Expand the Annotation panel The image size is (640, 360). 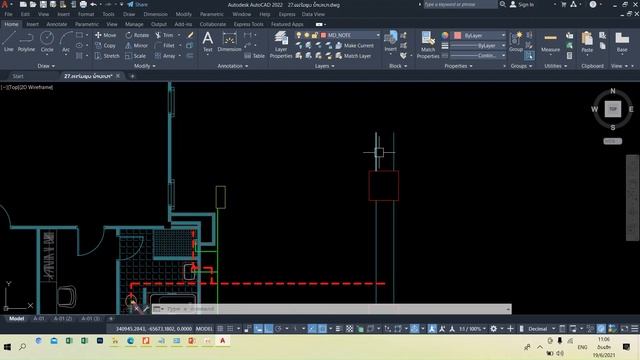click(x=233, y=66)
